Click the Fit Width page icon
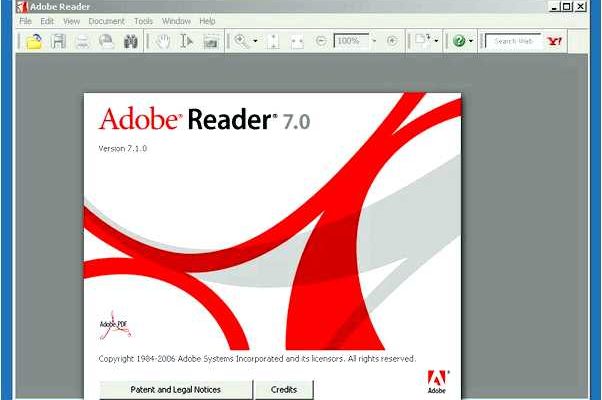 (297, 41)
